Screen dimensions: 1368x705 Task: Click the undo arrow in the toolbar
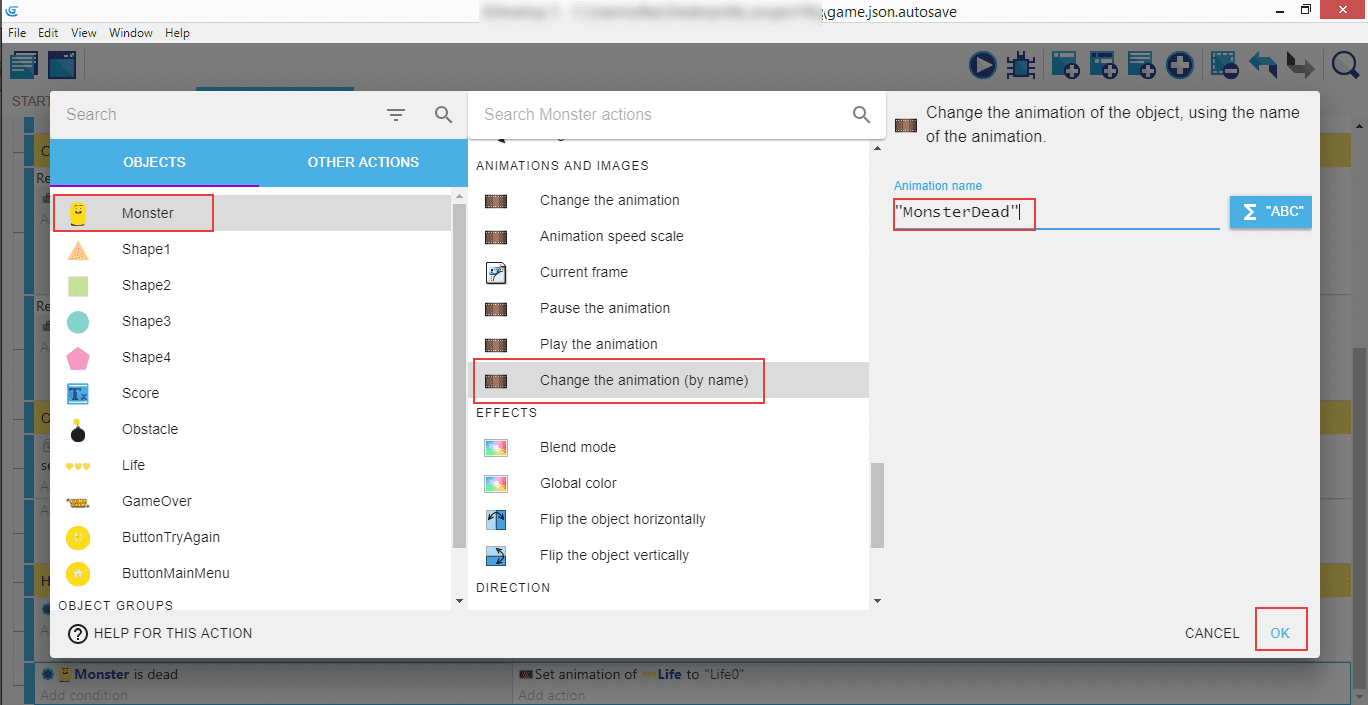coord(1263,66)
